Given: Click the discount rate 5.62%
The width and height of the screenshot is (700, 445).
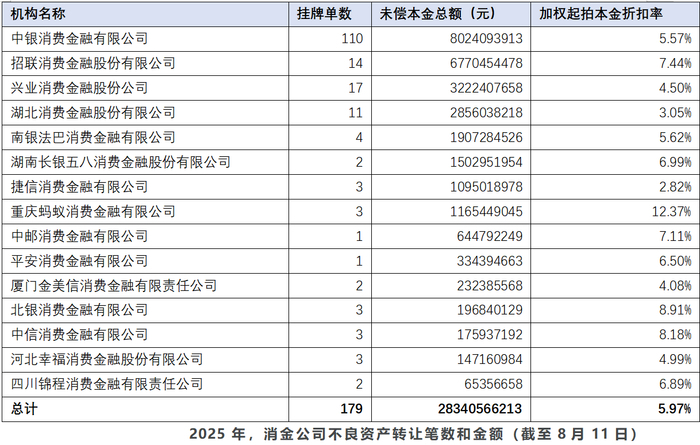Looking at the screenshot, I should pos(675,137).
